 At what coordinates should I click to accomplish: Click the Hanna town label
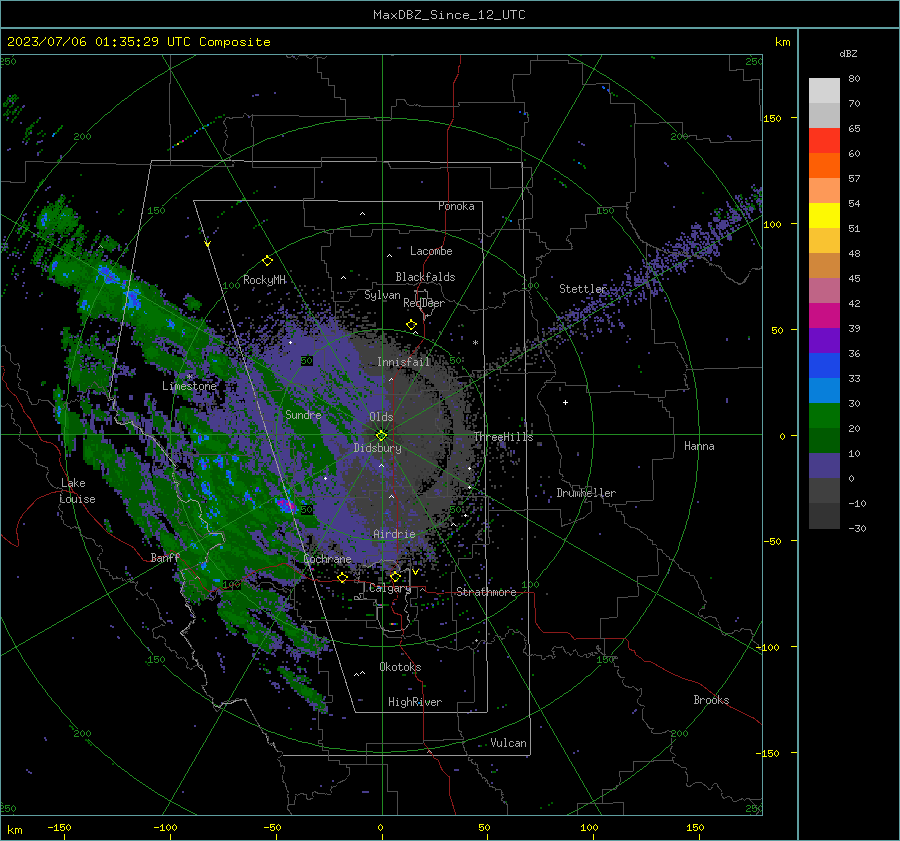(x=699, y=446)
